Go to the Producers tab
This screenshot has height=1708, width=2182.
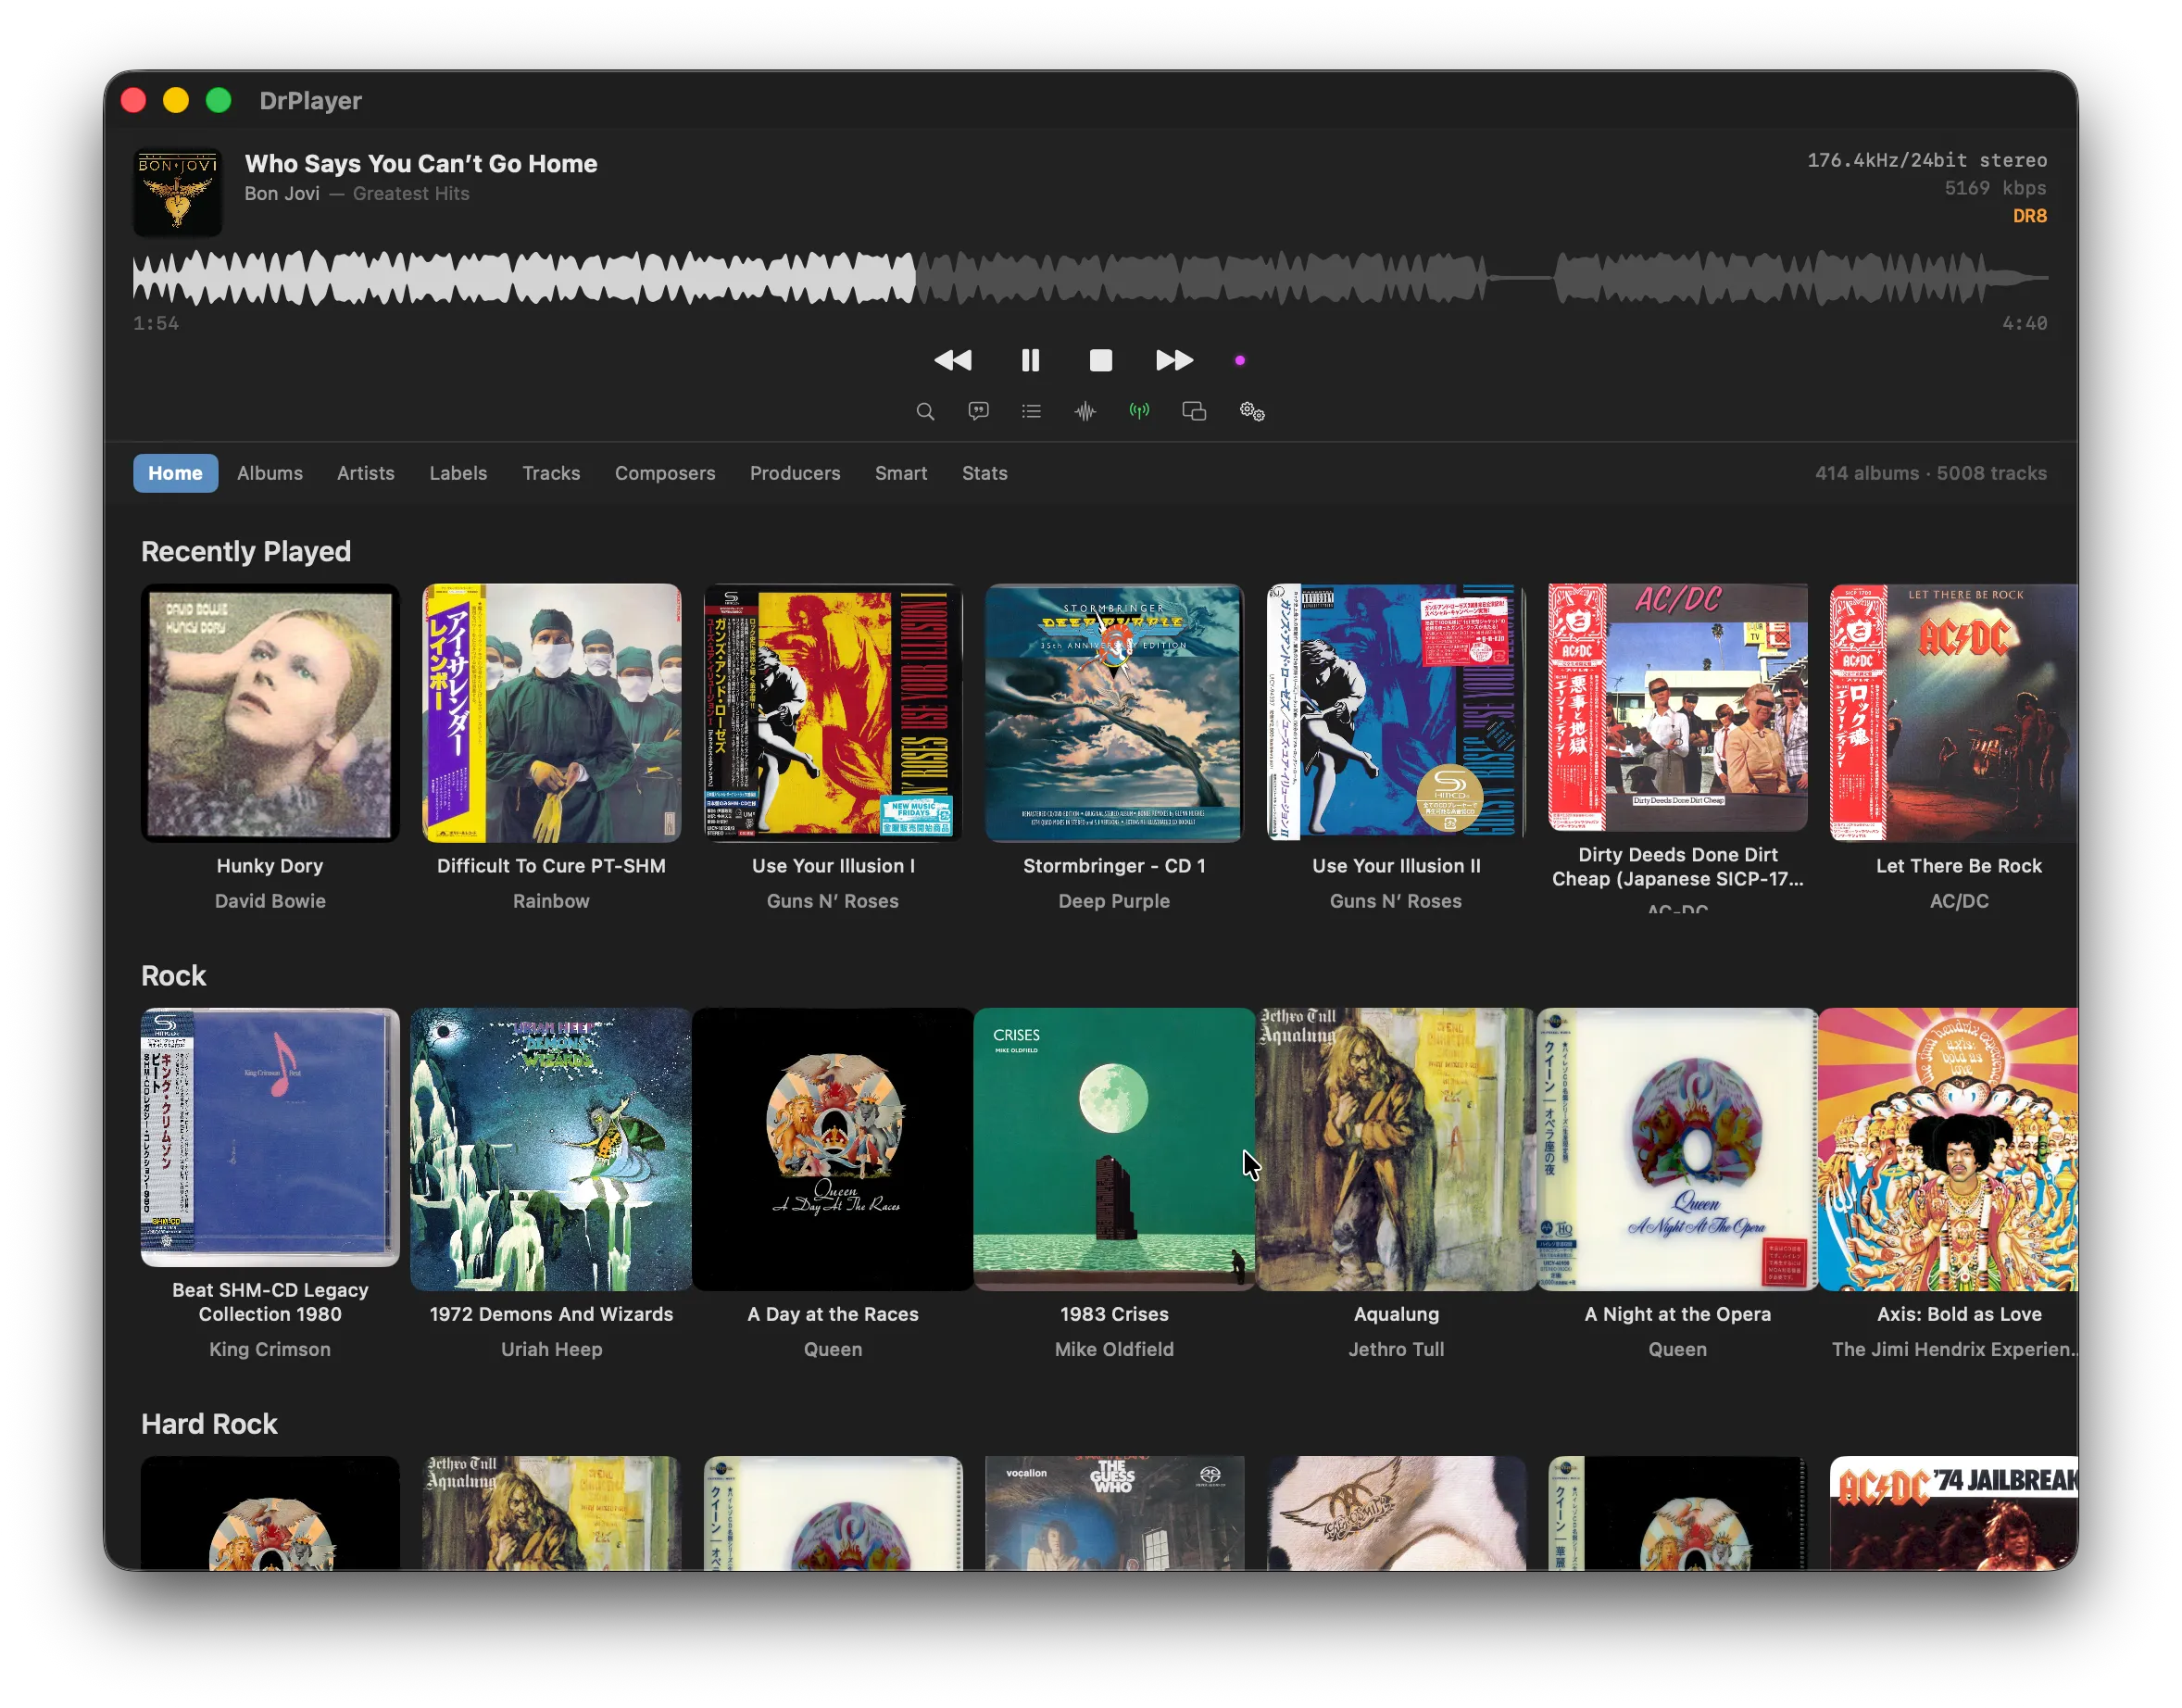795,473
